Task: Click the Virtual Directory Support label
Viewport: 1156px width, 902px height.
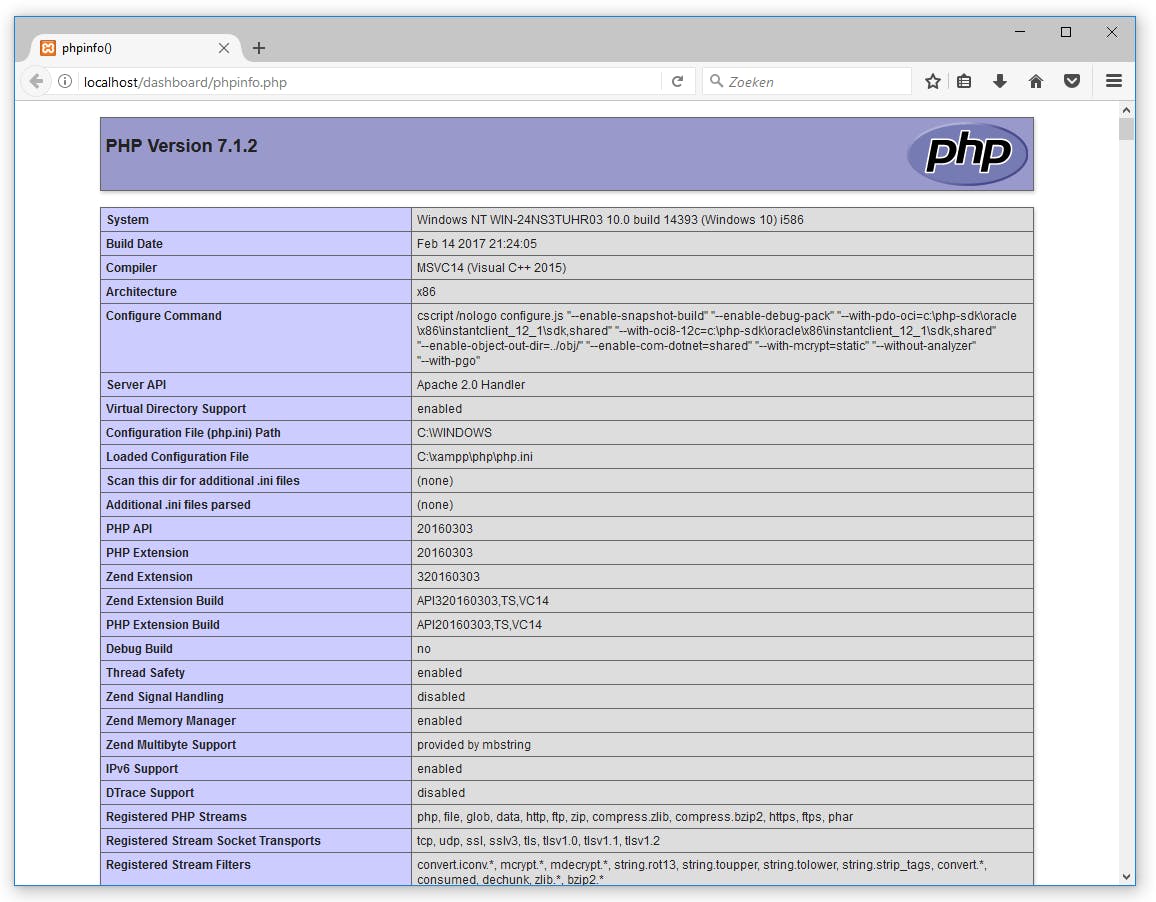Action: [x=176, y=409]
